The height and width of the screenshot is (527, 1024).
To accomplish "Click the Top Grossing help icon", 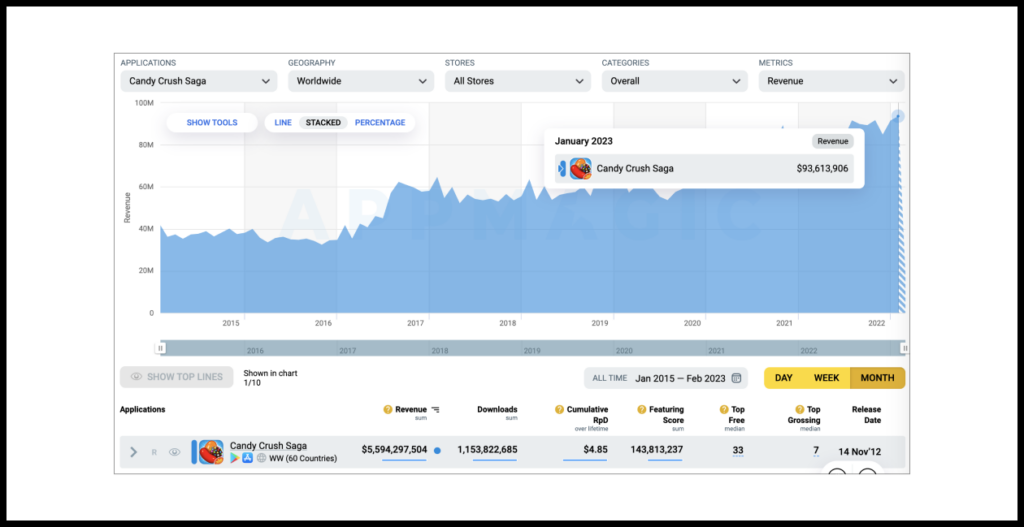I will pos(799,409).
